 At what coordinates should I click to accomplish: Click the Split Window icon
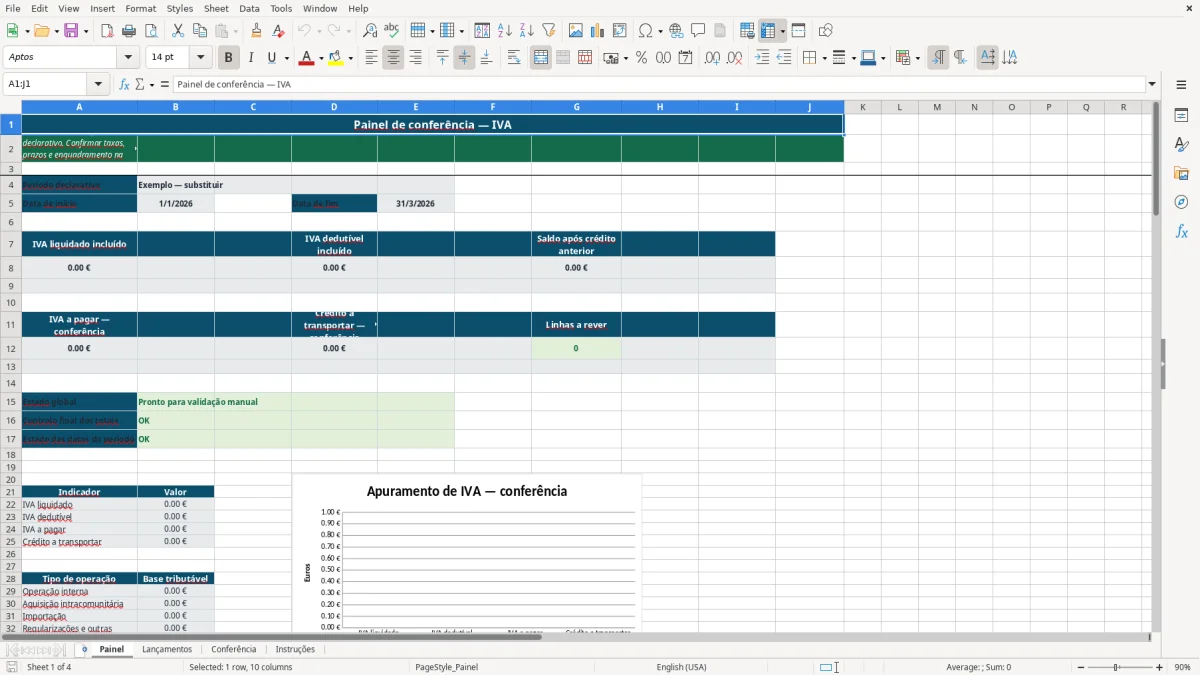click(x=798, y=31)
